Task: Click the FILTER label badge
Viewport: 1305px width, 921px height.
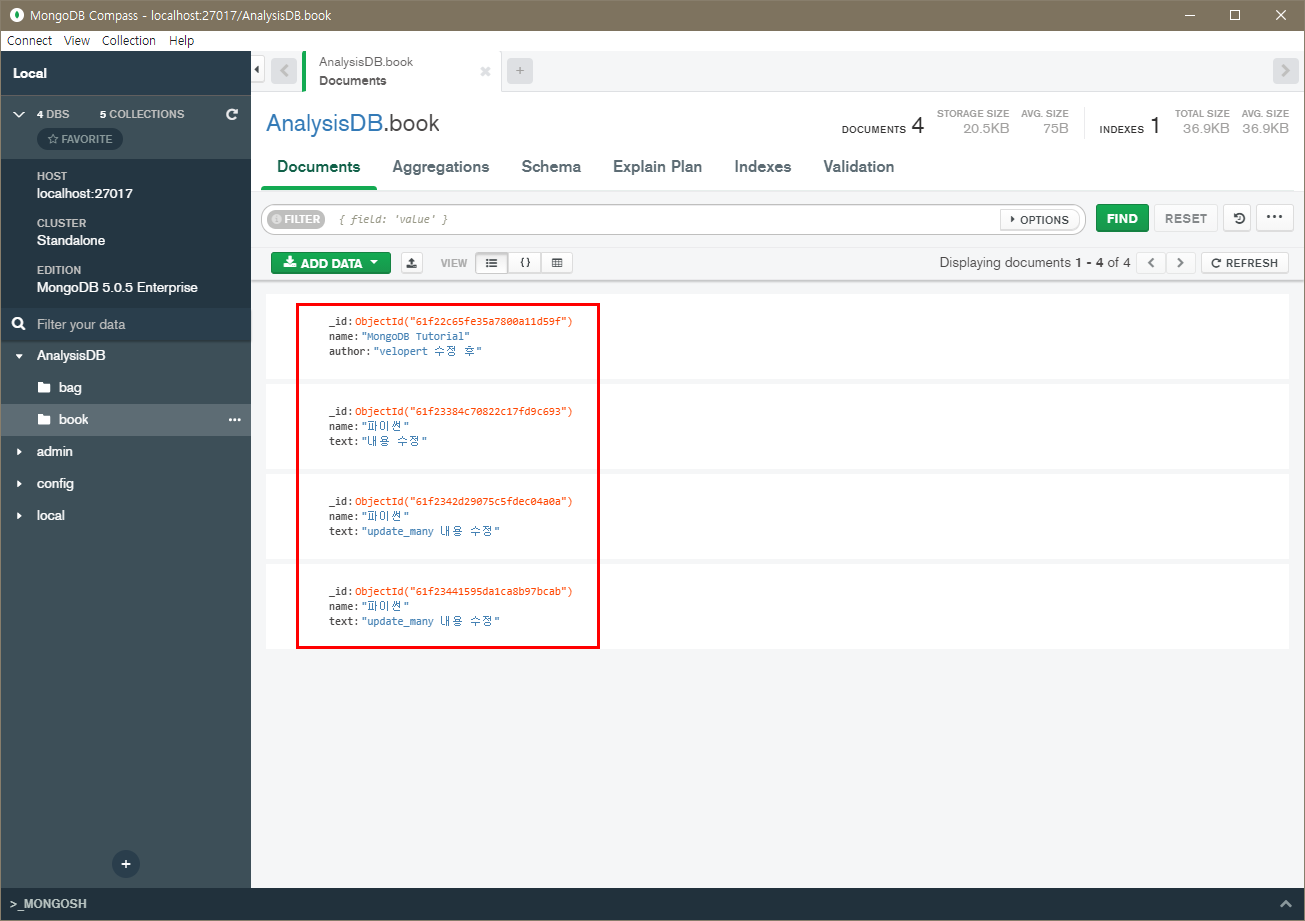Action: 296,219
